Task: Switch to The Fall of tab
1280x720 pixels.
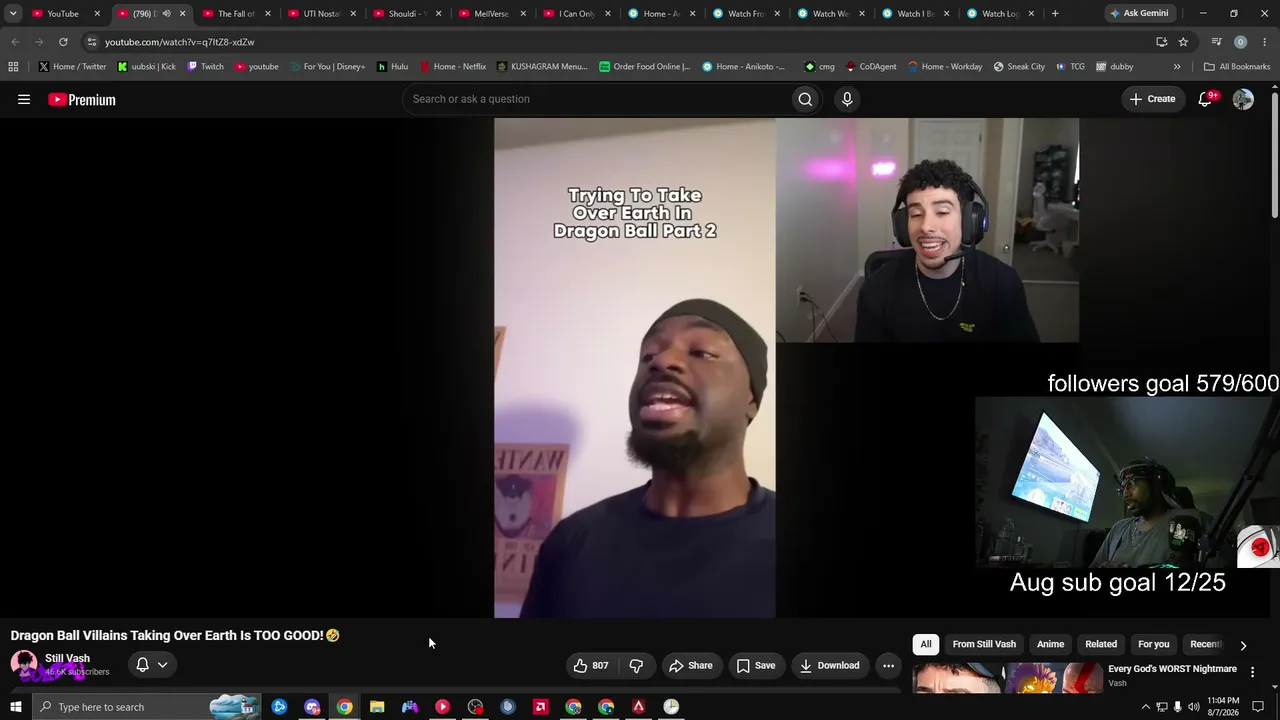Action: pyautogui.click(x=236, y=14)
